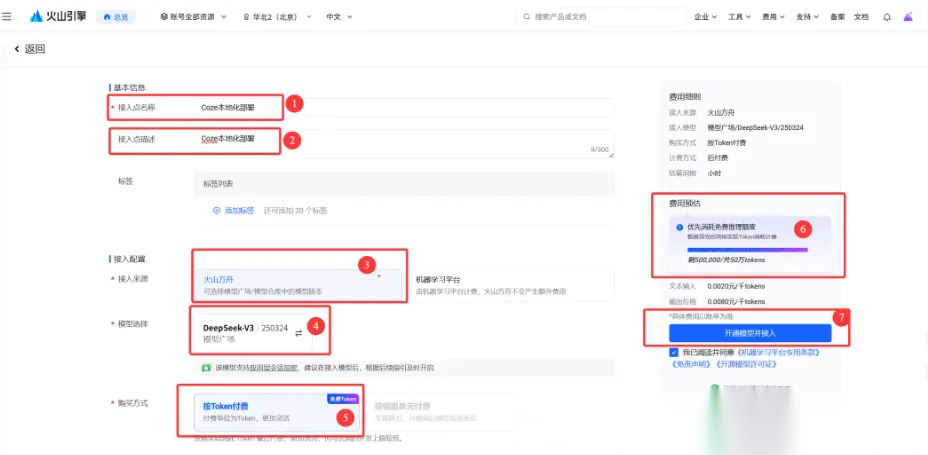Open the 总览 overview button
Viewport: 928px width, 455px height.
click(x=116, y=17)
